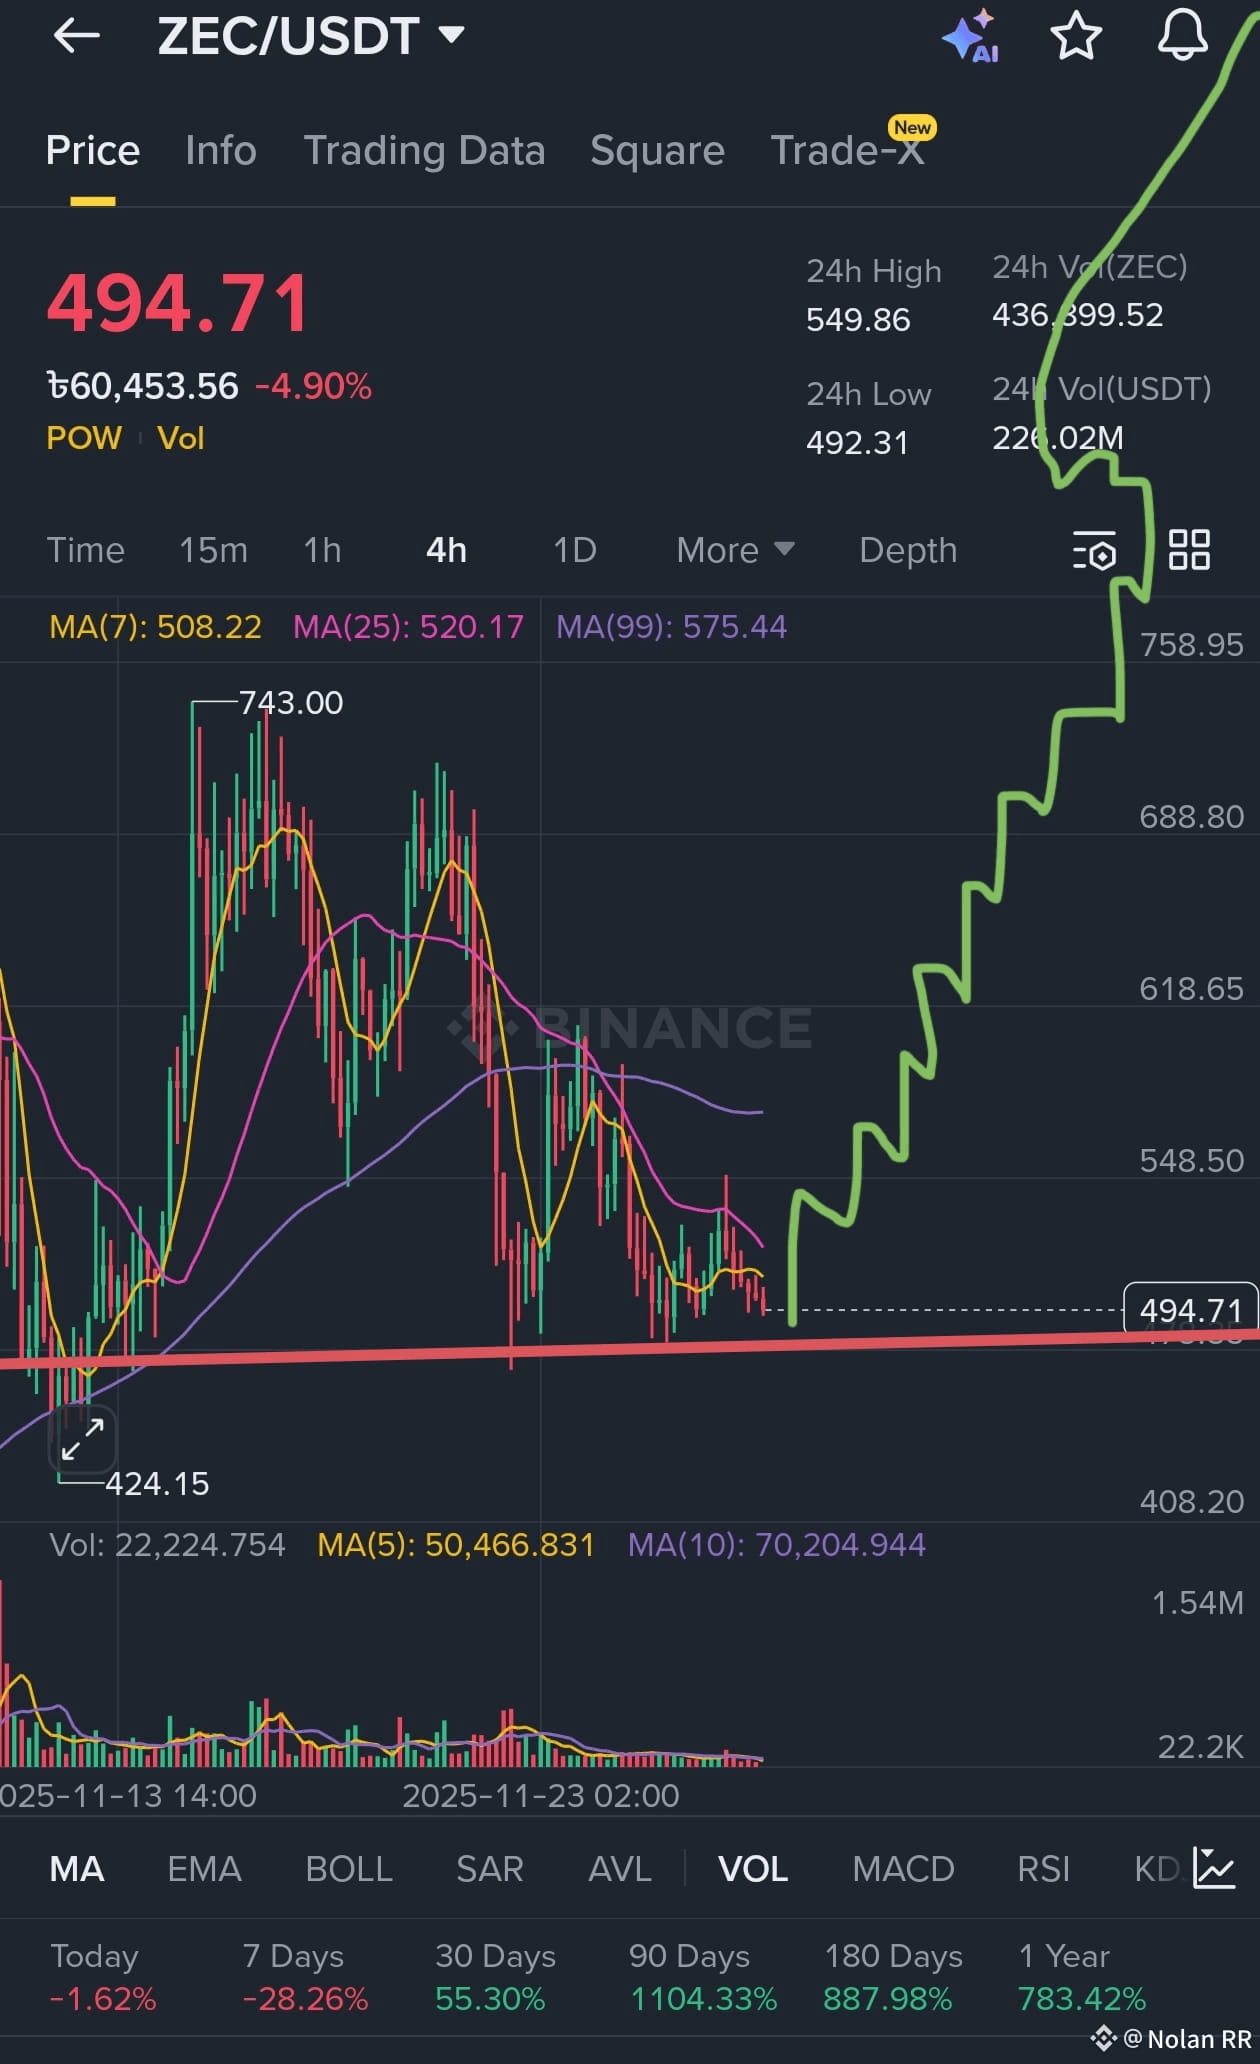Toggle the MACD sub-indicator
Image resolution: width=1260 pixels, height=2064 pixels.
[904, 1868]
